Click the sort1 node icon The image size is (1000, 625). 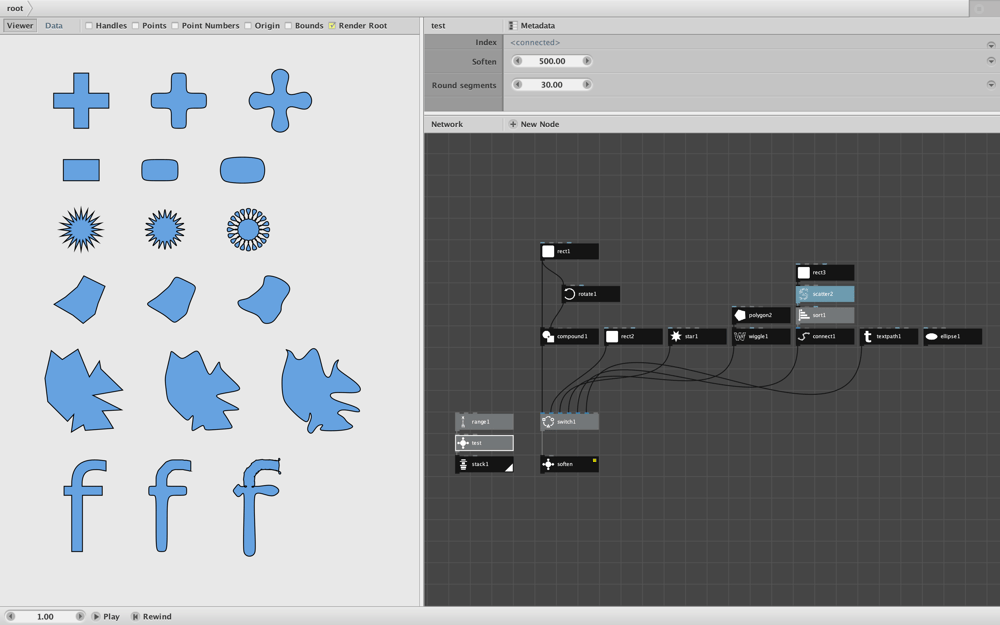[x=804, y=315]
